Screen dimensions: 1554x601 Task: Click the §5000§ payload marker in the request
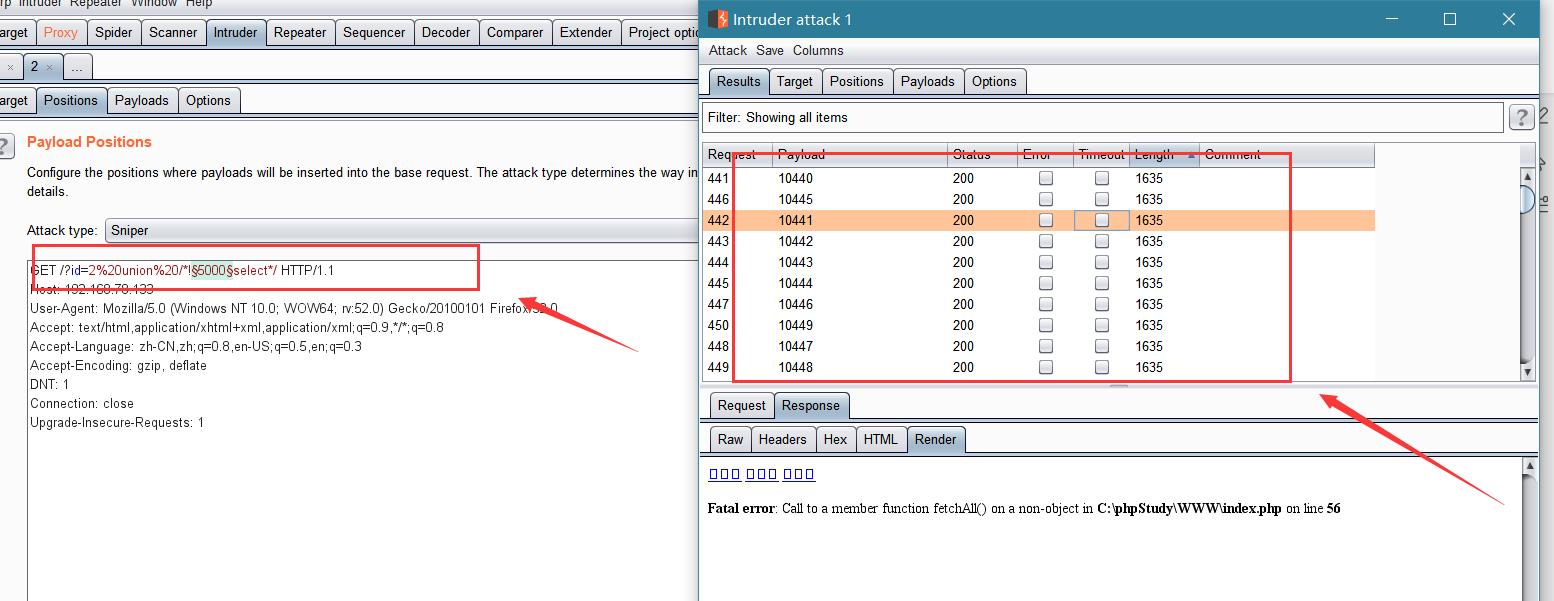click(212, 271)
